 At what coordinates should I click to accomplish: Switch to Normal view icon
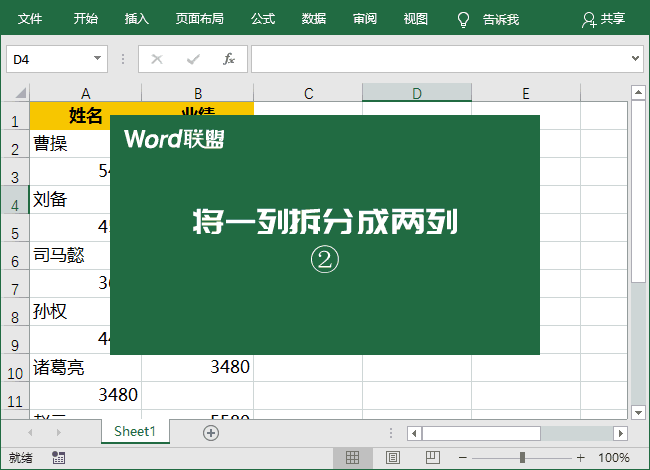(352, 458)
